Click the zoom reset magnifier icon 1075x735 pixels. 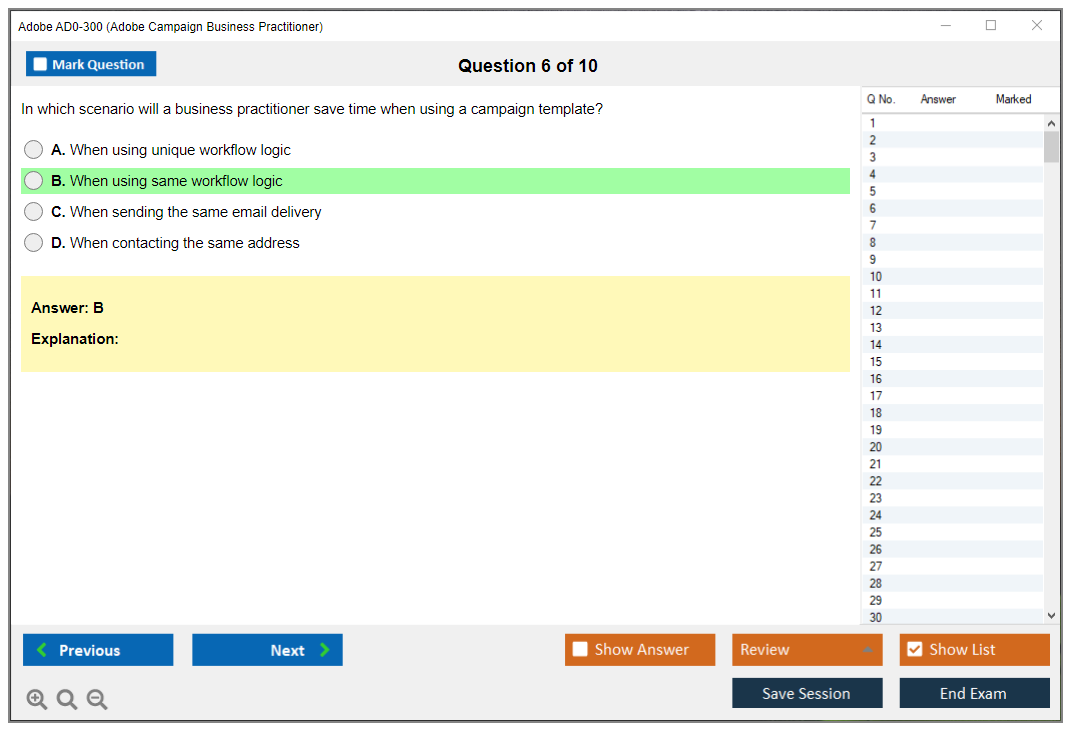[x=67, y=700]
